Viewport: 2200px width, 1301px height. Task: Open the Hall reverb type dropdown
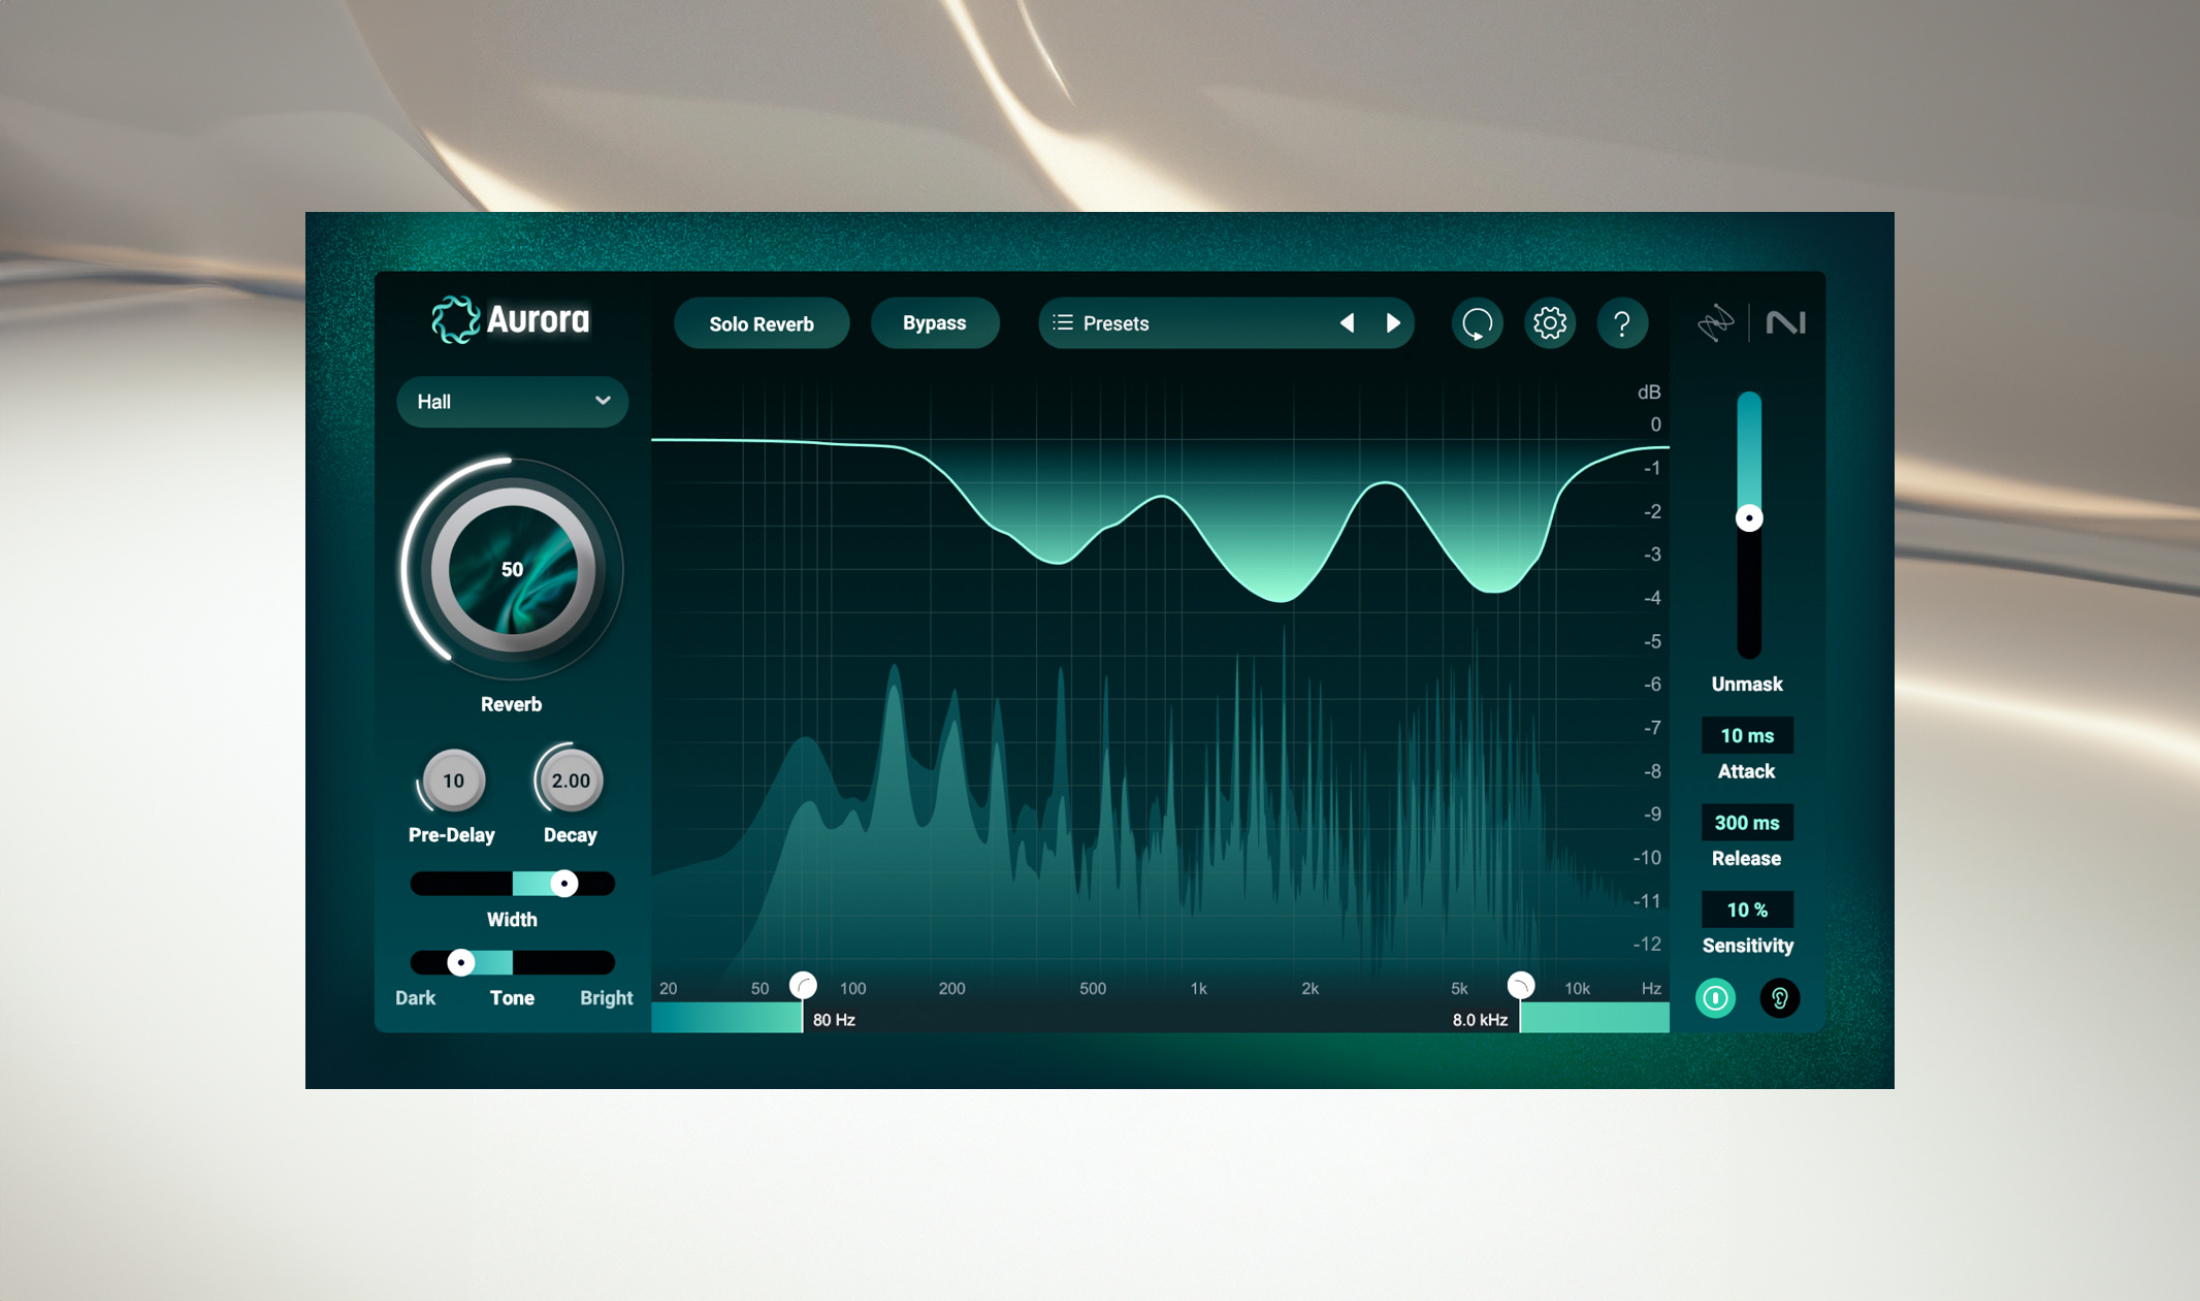point(511,402)
